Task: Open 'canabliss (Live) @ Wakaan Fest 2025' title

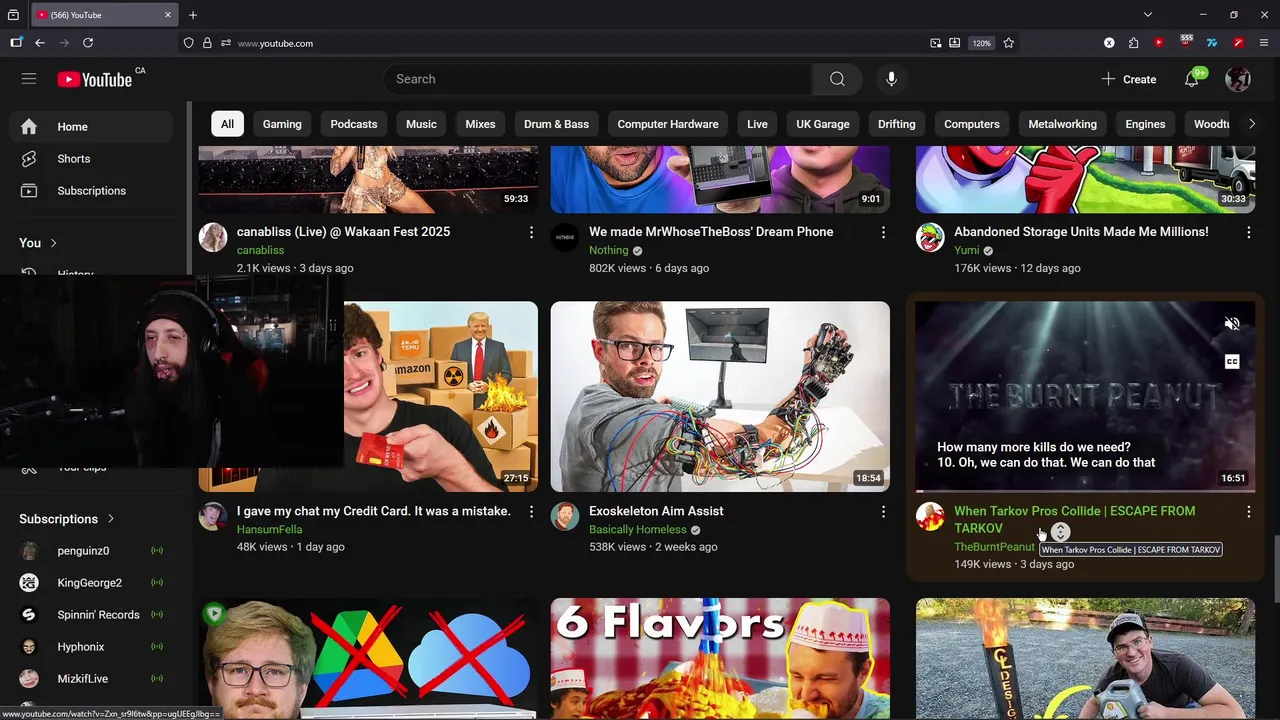Action: click(x=343, y=232)
